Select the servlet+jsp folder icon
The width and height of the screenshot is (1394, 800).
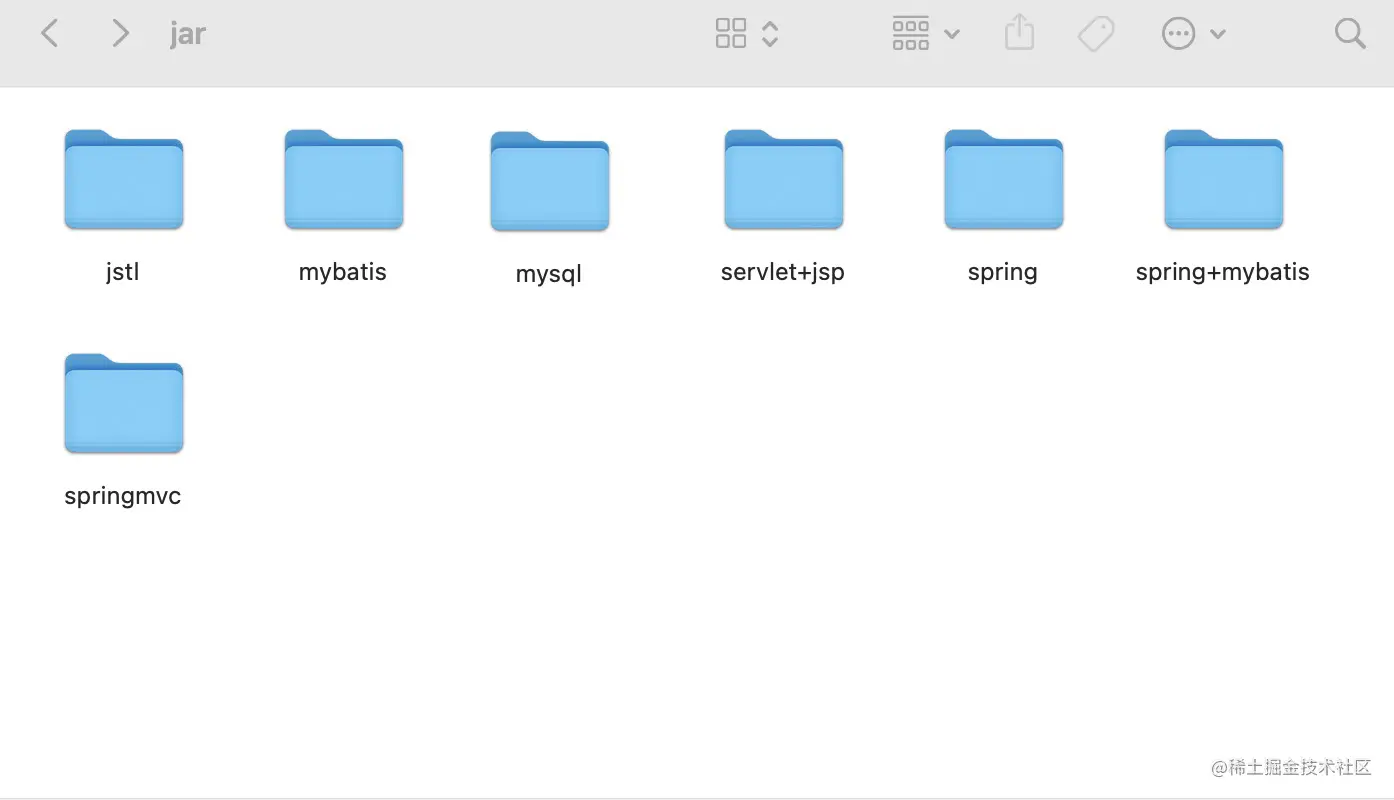click(x=784, y=180)
